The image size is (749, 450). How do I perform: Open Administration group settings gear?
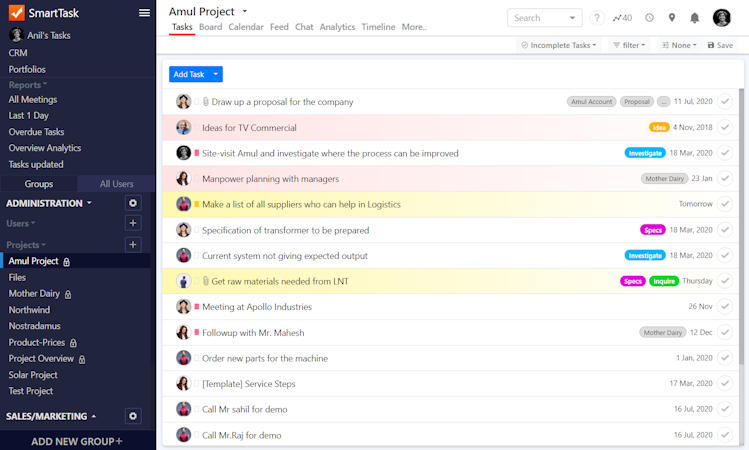tap(133, 203)
